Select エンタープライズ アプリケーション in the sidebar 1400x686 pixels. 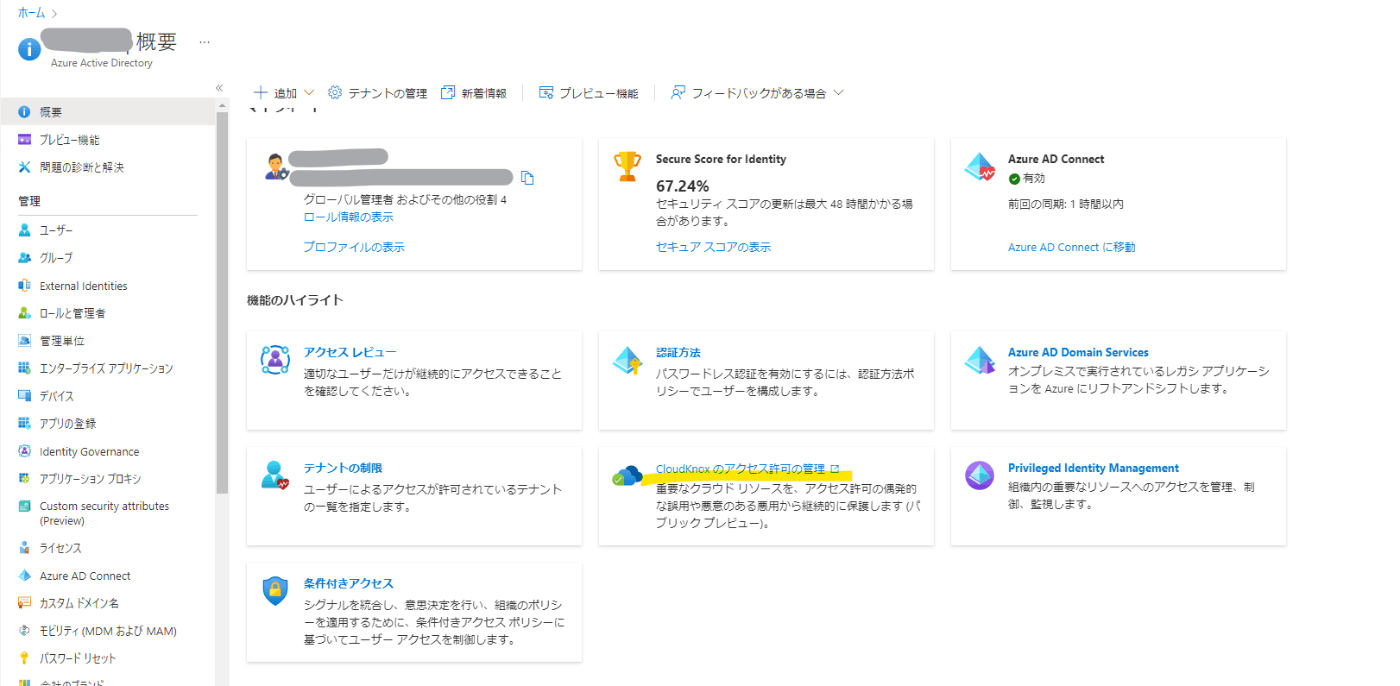108,368
